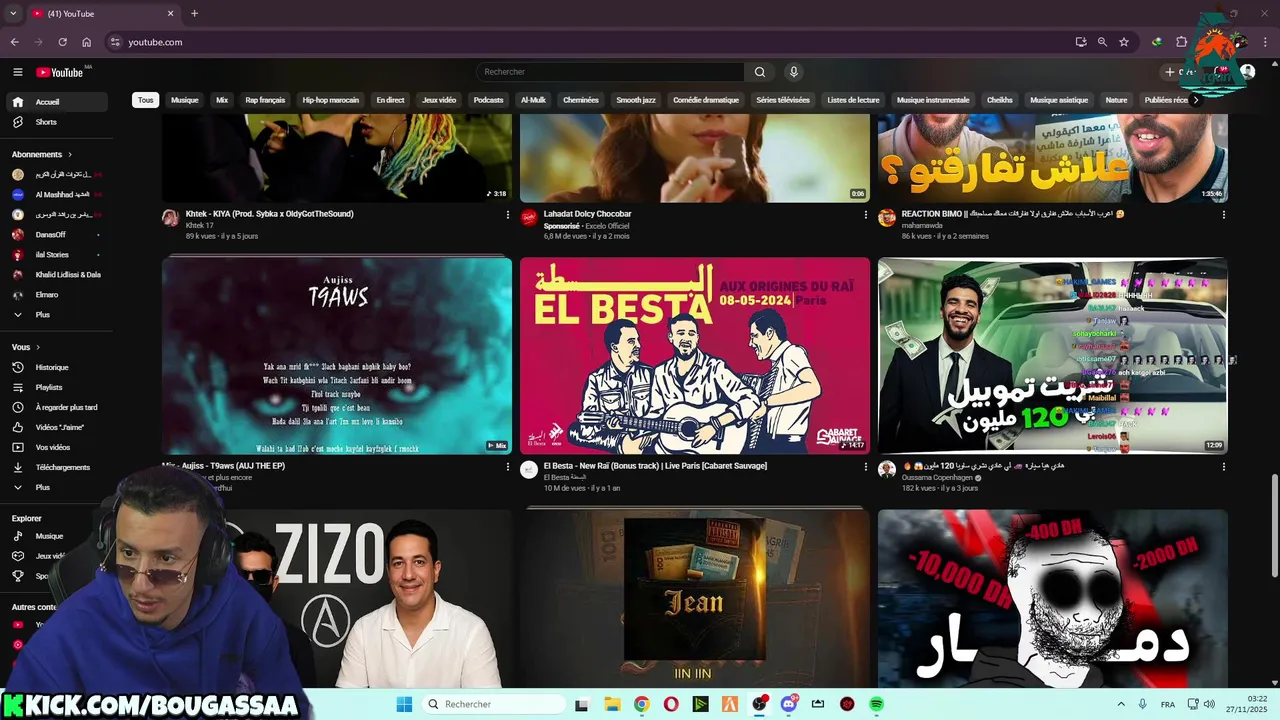Open the browser three-dot menu
The width and height of the screenshot is (1280, 720).
click(1266, 42)
